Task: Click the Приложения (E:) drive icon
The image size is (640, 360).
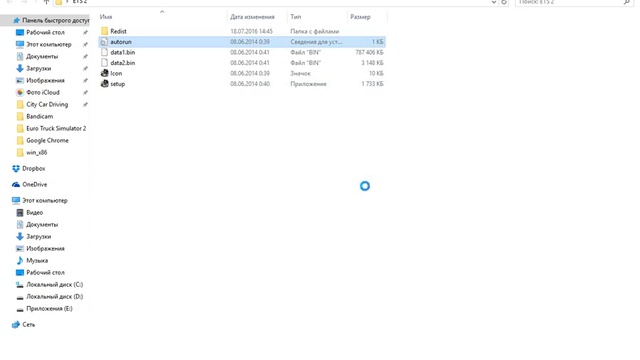Action: [x=20, y=309]
